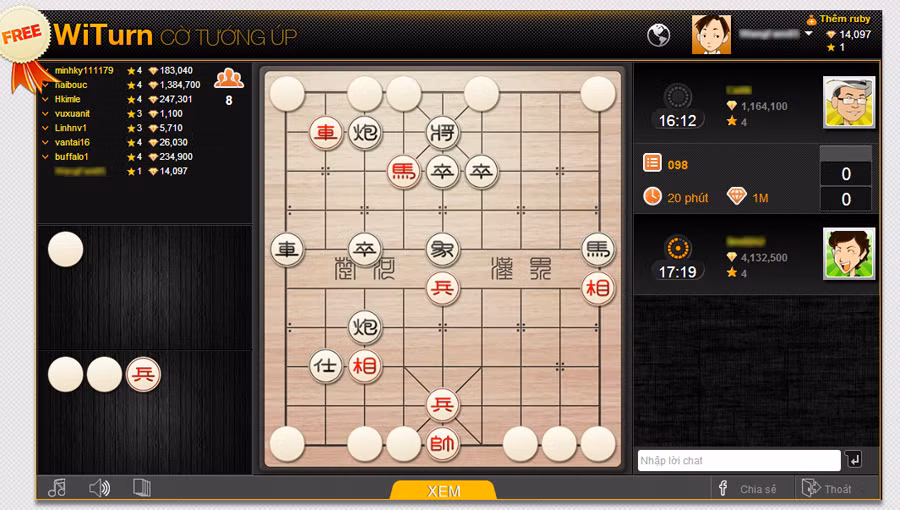Mute the sound speaker icon
Viewport: 900px width, 510px height.
coord(99,488)
